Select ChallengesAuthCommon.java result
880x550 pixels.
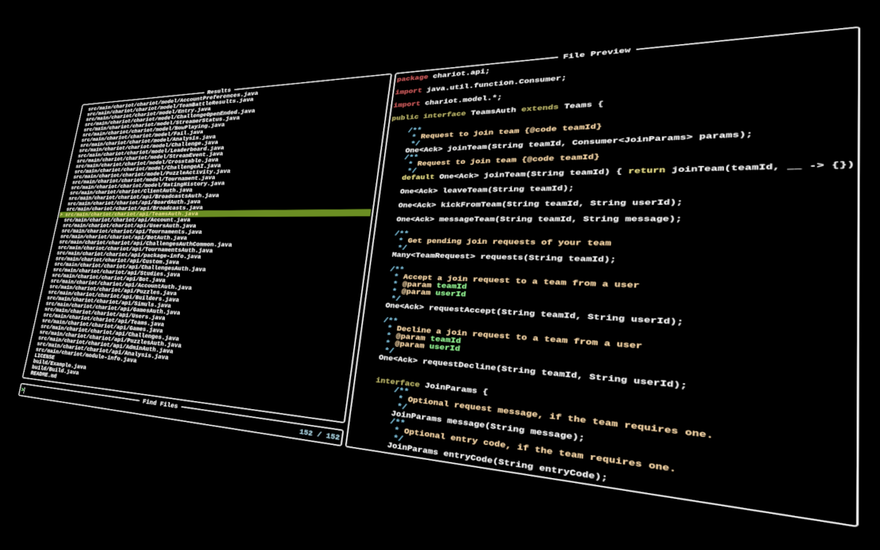pyautogui.click(x=146, y=244)
